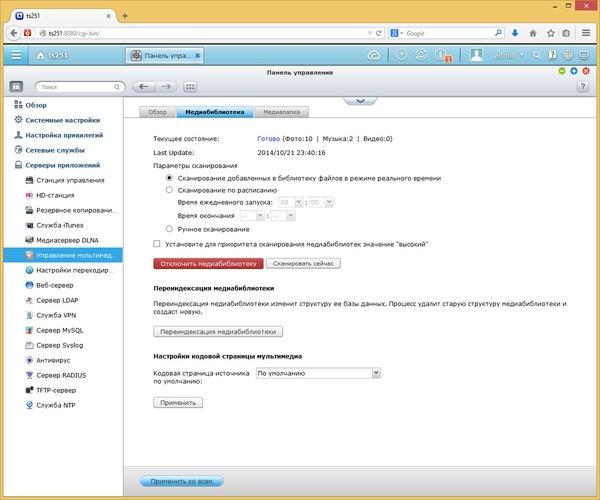Image resolution: width=600 pixels, height=500 pixels.
Task: Click the Google search box
Action: [x=448, y=33]
